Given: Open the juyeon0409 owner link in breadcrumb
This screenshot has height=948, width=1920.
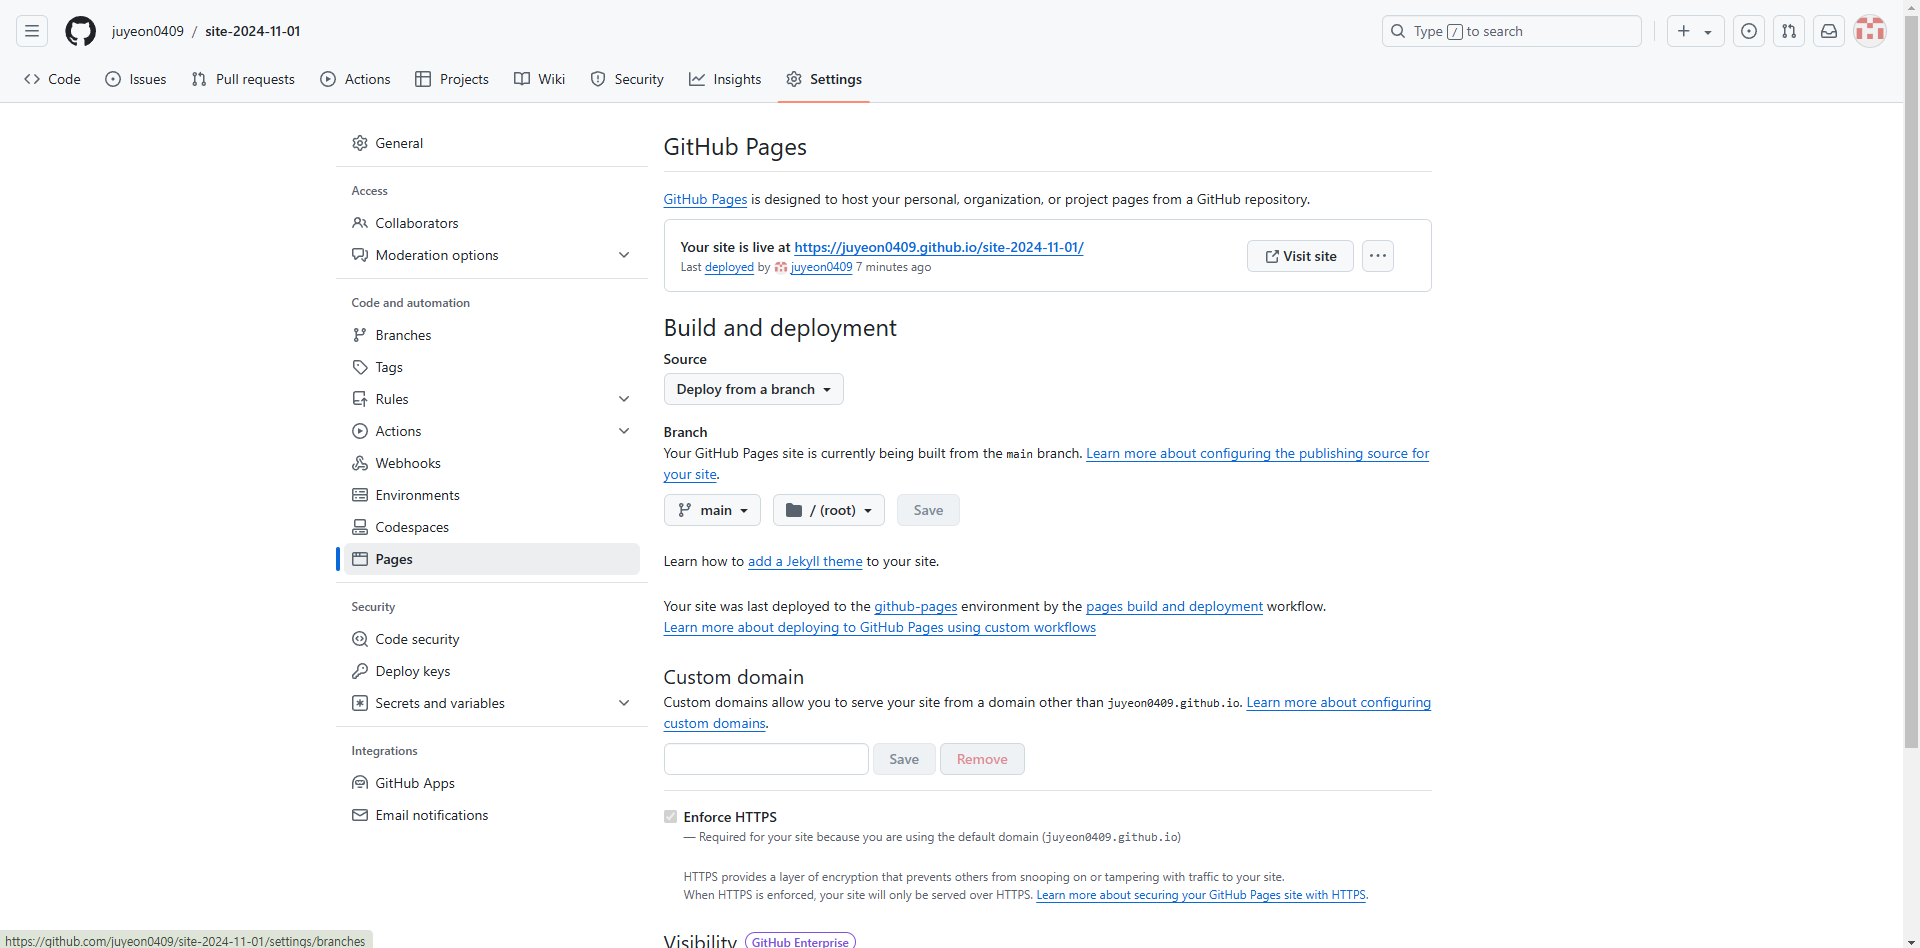Looking at the screenshot, I should [x=148, y=31].
